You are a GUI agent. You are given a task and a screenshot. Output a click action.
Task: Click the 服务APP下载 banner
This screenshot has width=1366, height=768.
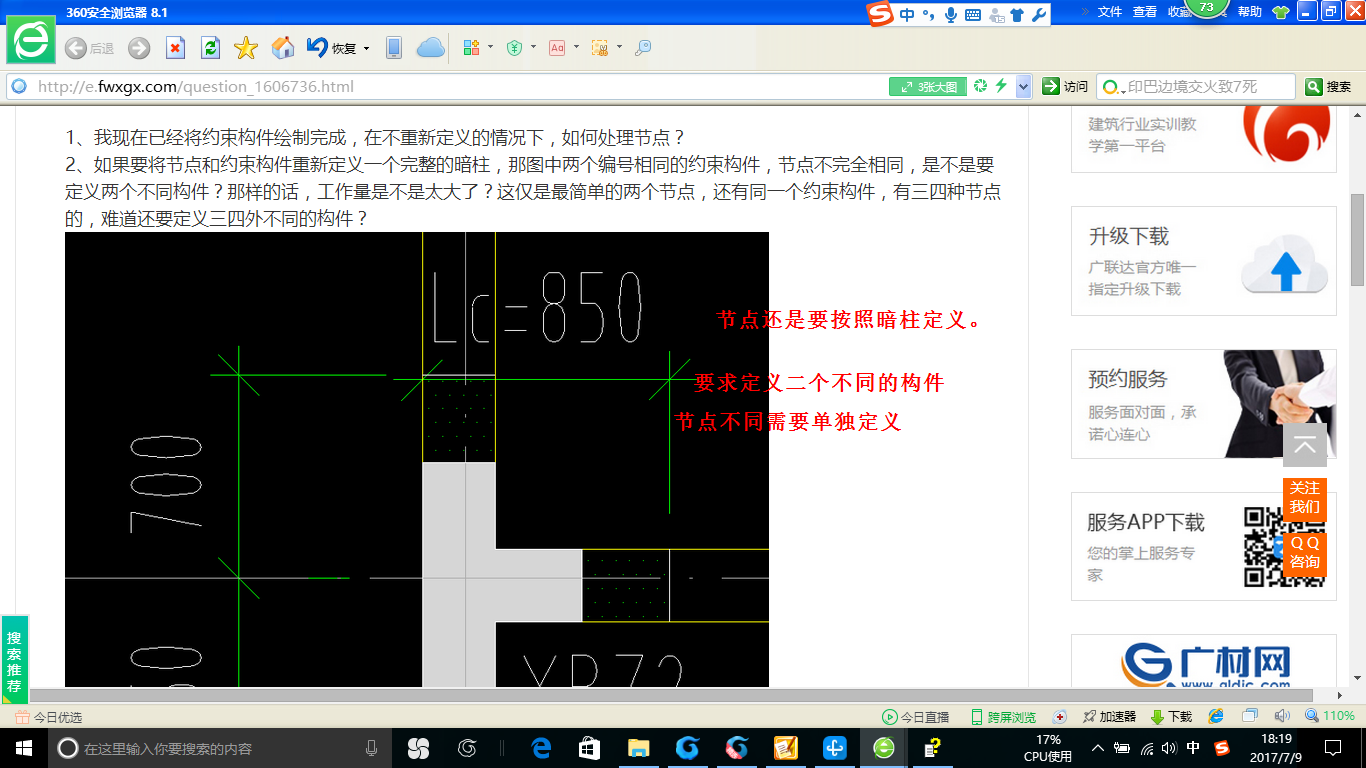1204,546
